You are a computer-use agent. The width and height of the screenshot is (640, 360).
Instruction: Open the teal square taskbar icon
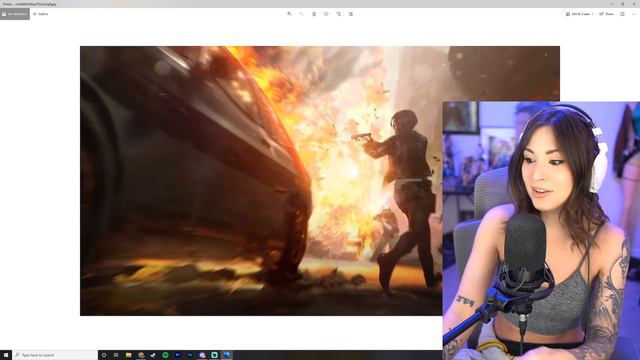[215, 355]
